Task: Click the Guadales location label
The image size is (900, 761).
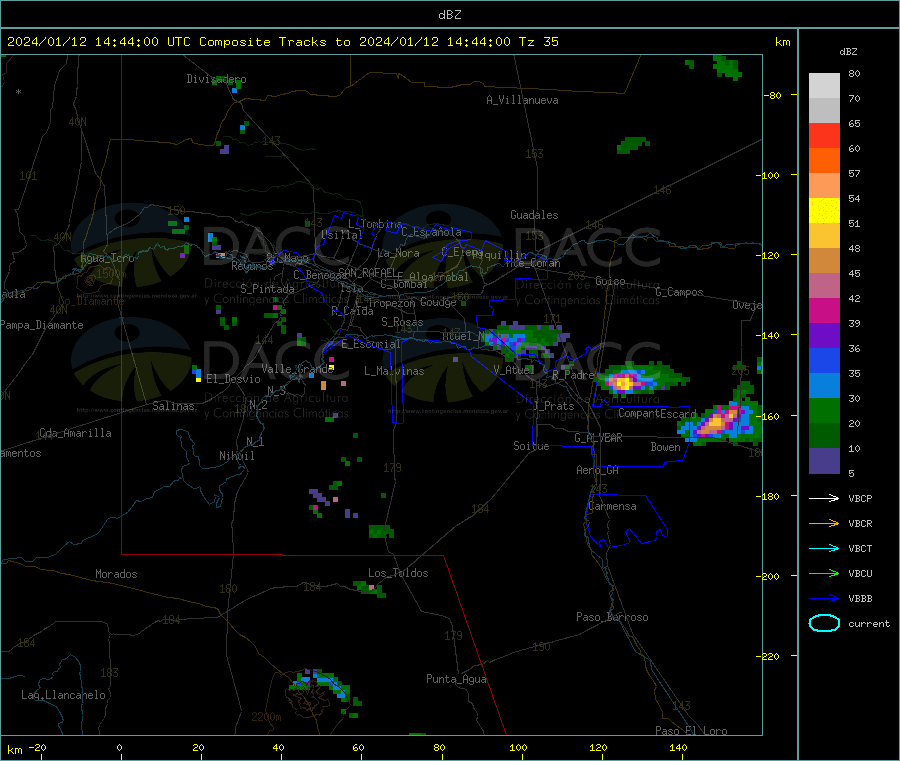Action: click(x=534, y=215)
